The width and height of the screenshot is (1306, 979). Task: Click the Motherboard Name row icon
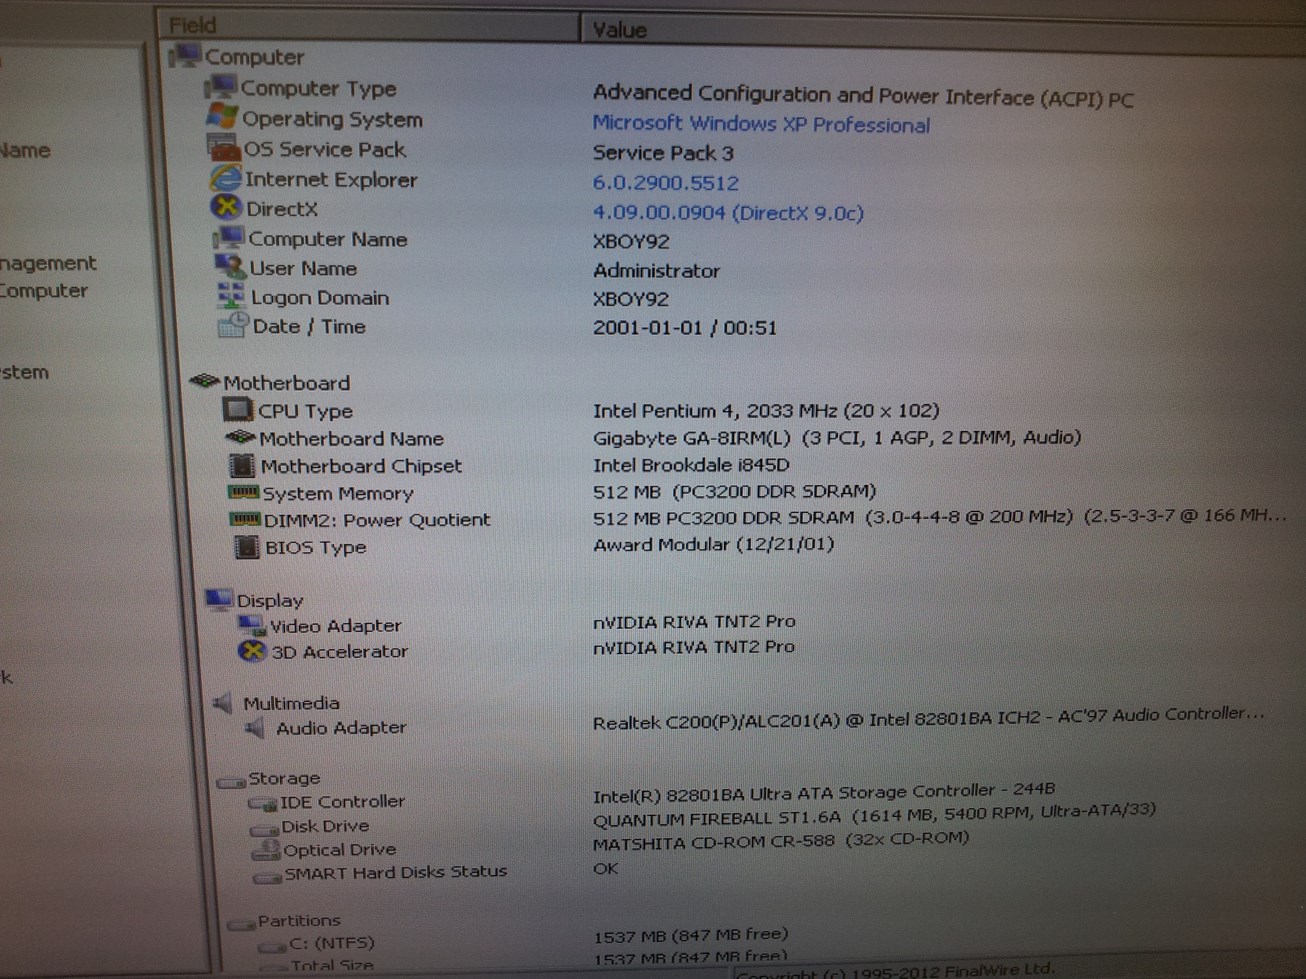tap(241, 437)
